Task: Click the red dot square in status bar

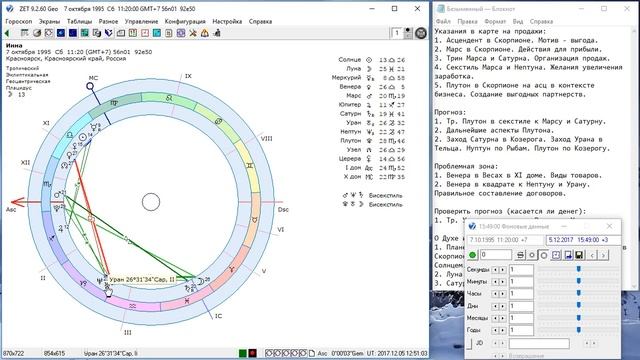Action: (x=253, y=353)
